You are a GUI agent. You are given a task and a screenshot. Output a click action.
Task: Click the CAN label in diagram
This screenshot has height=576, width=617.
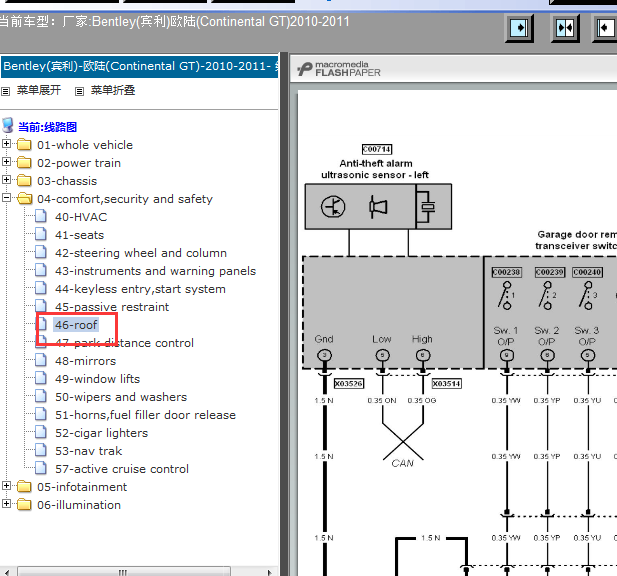(403, 463)
